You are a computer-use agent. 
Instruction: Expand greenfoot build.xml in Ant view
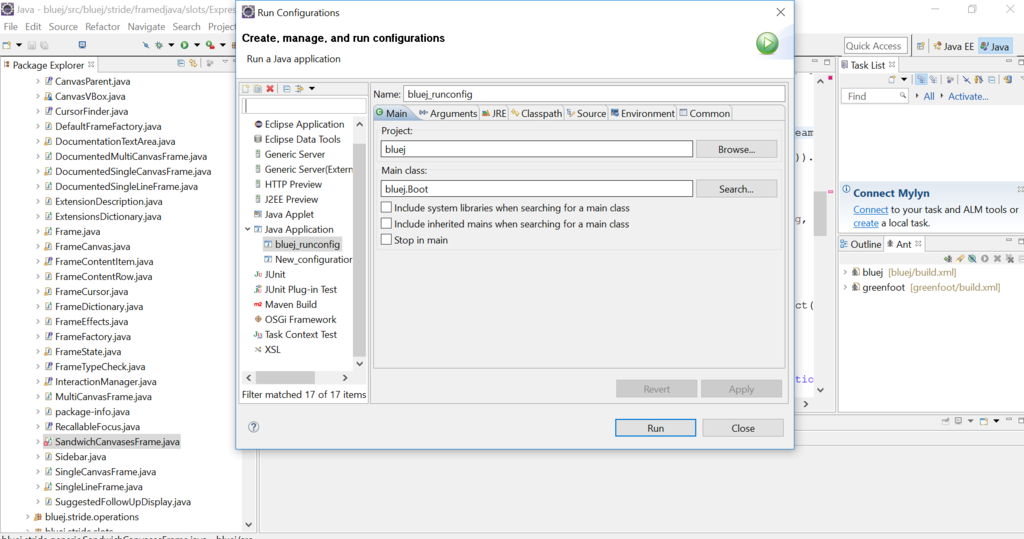[845, 287]
